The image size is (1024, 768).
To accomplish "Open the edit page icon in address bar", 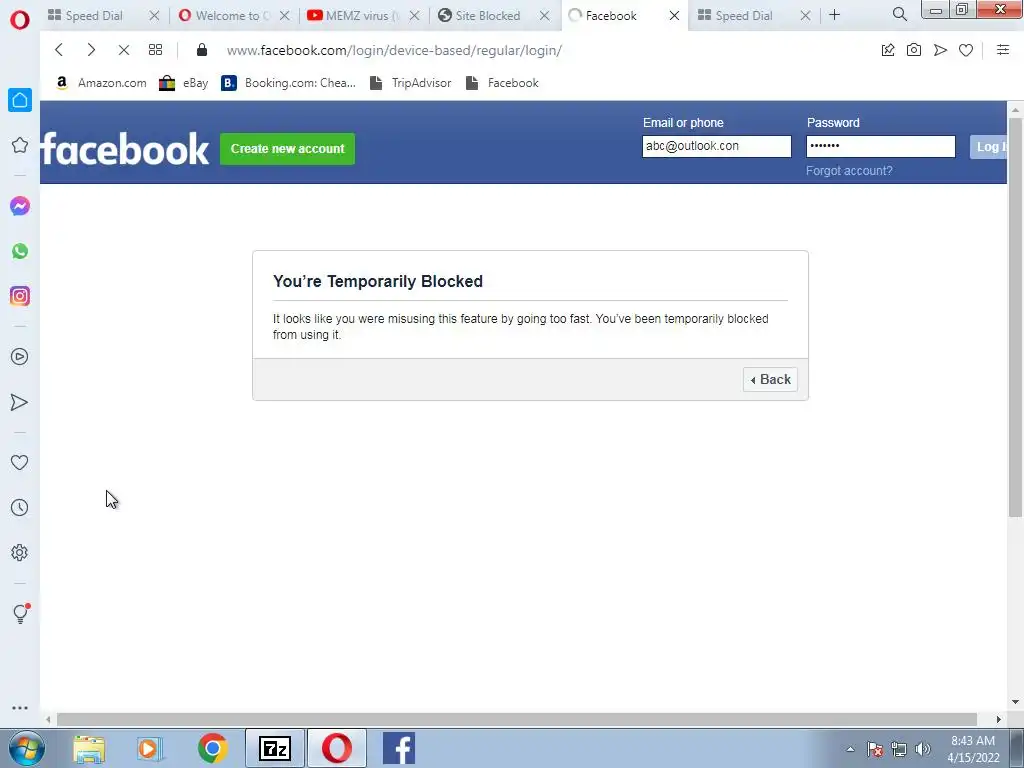I will 888,50.
